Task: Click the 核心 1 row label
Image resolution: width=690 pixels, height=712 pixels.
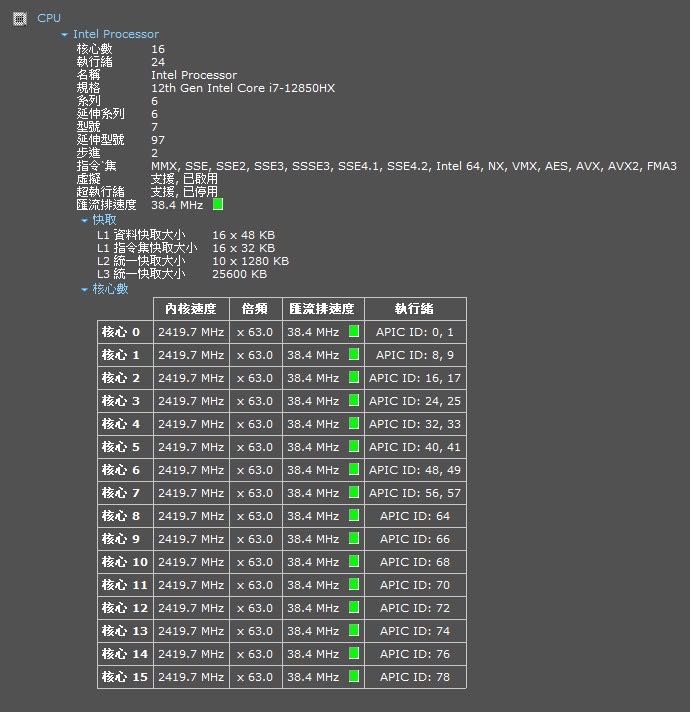Action: 125,355
